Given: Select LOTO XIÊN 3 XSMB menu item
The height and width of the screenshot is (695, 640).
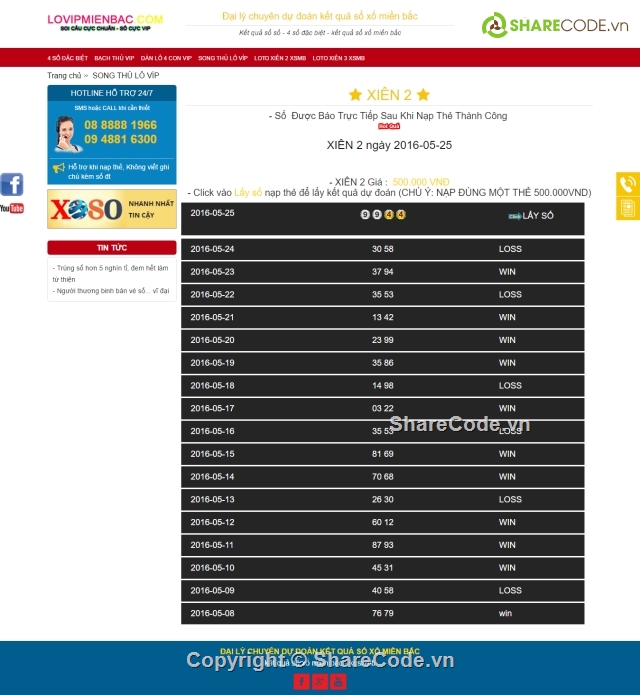Looking at the screenshot, I should 338,58.
